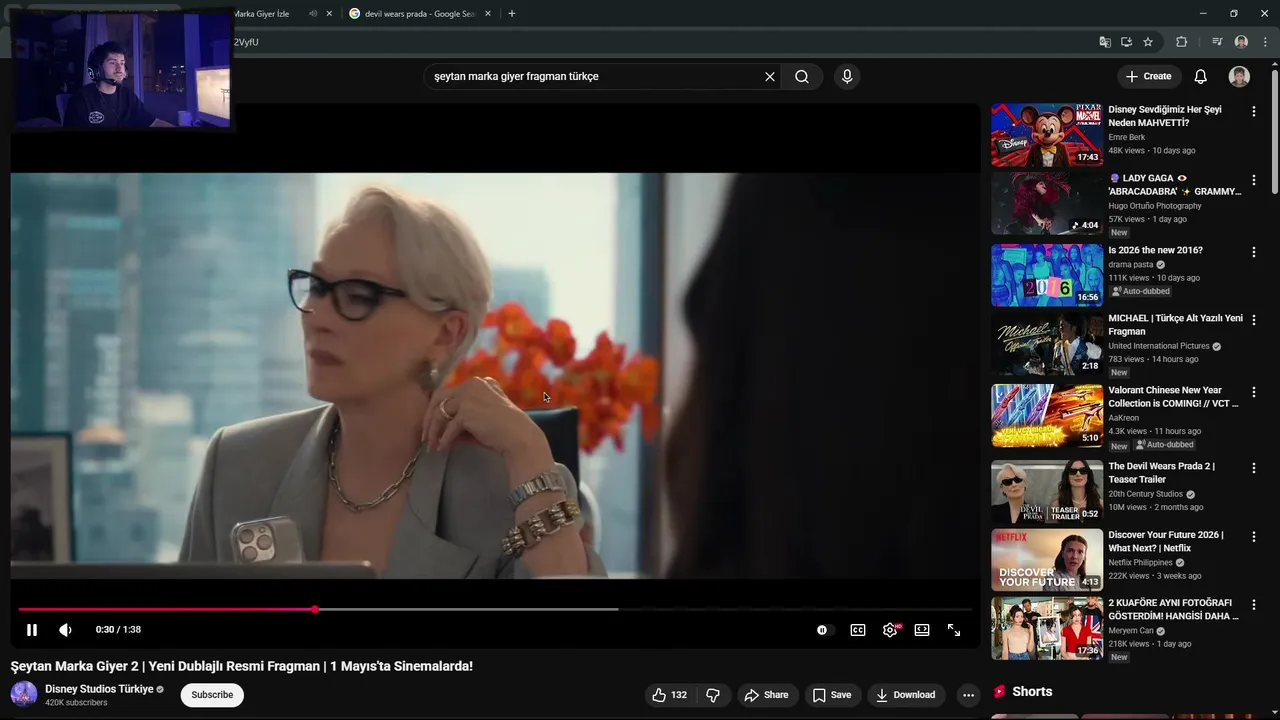Open a new browser tab
This screenshot has width=1280, height=720.
pos(512,14)
